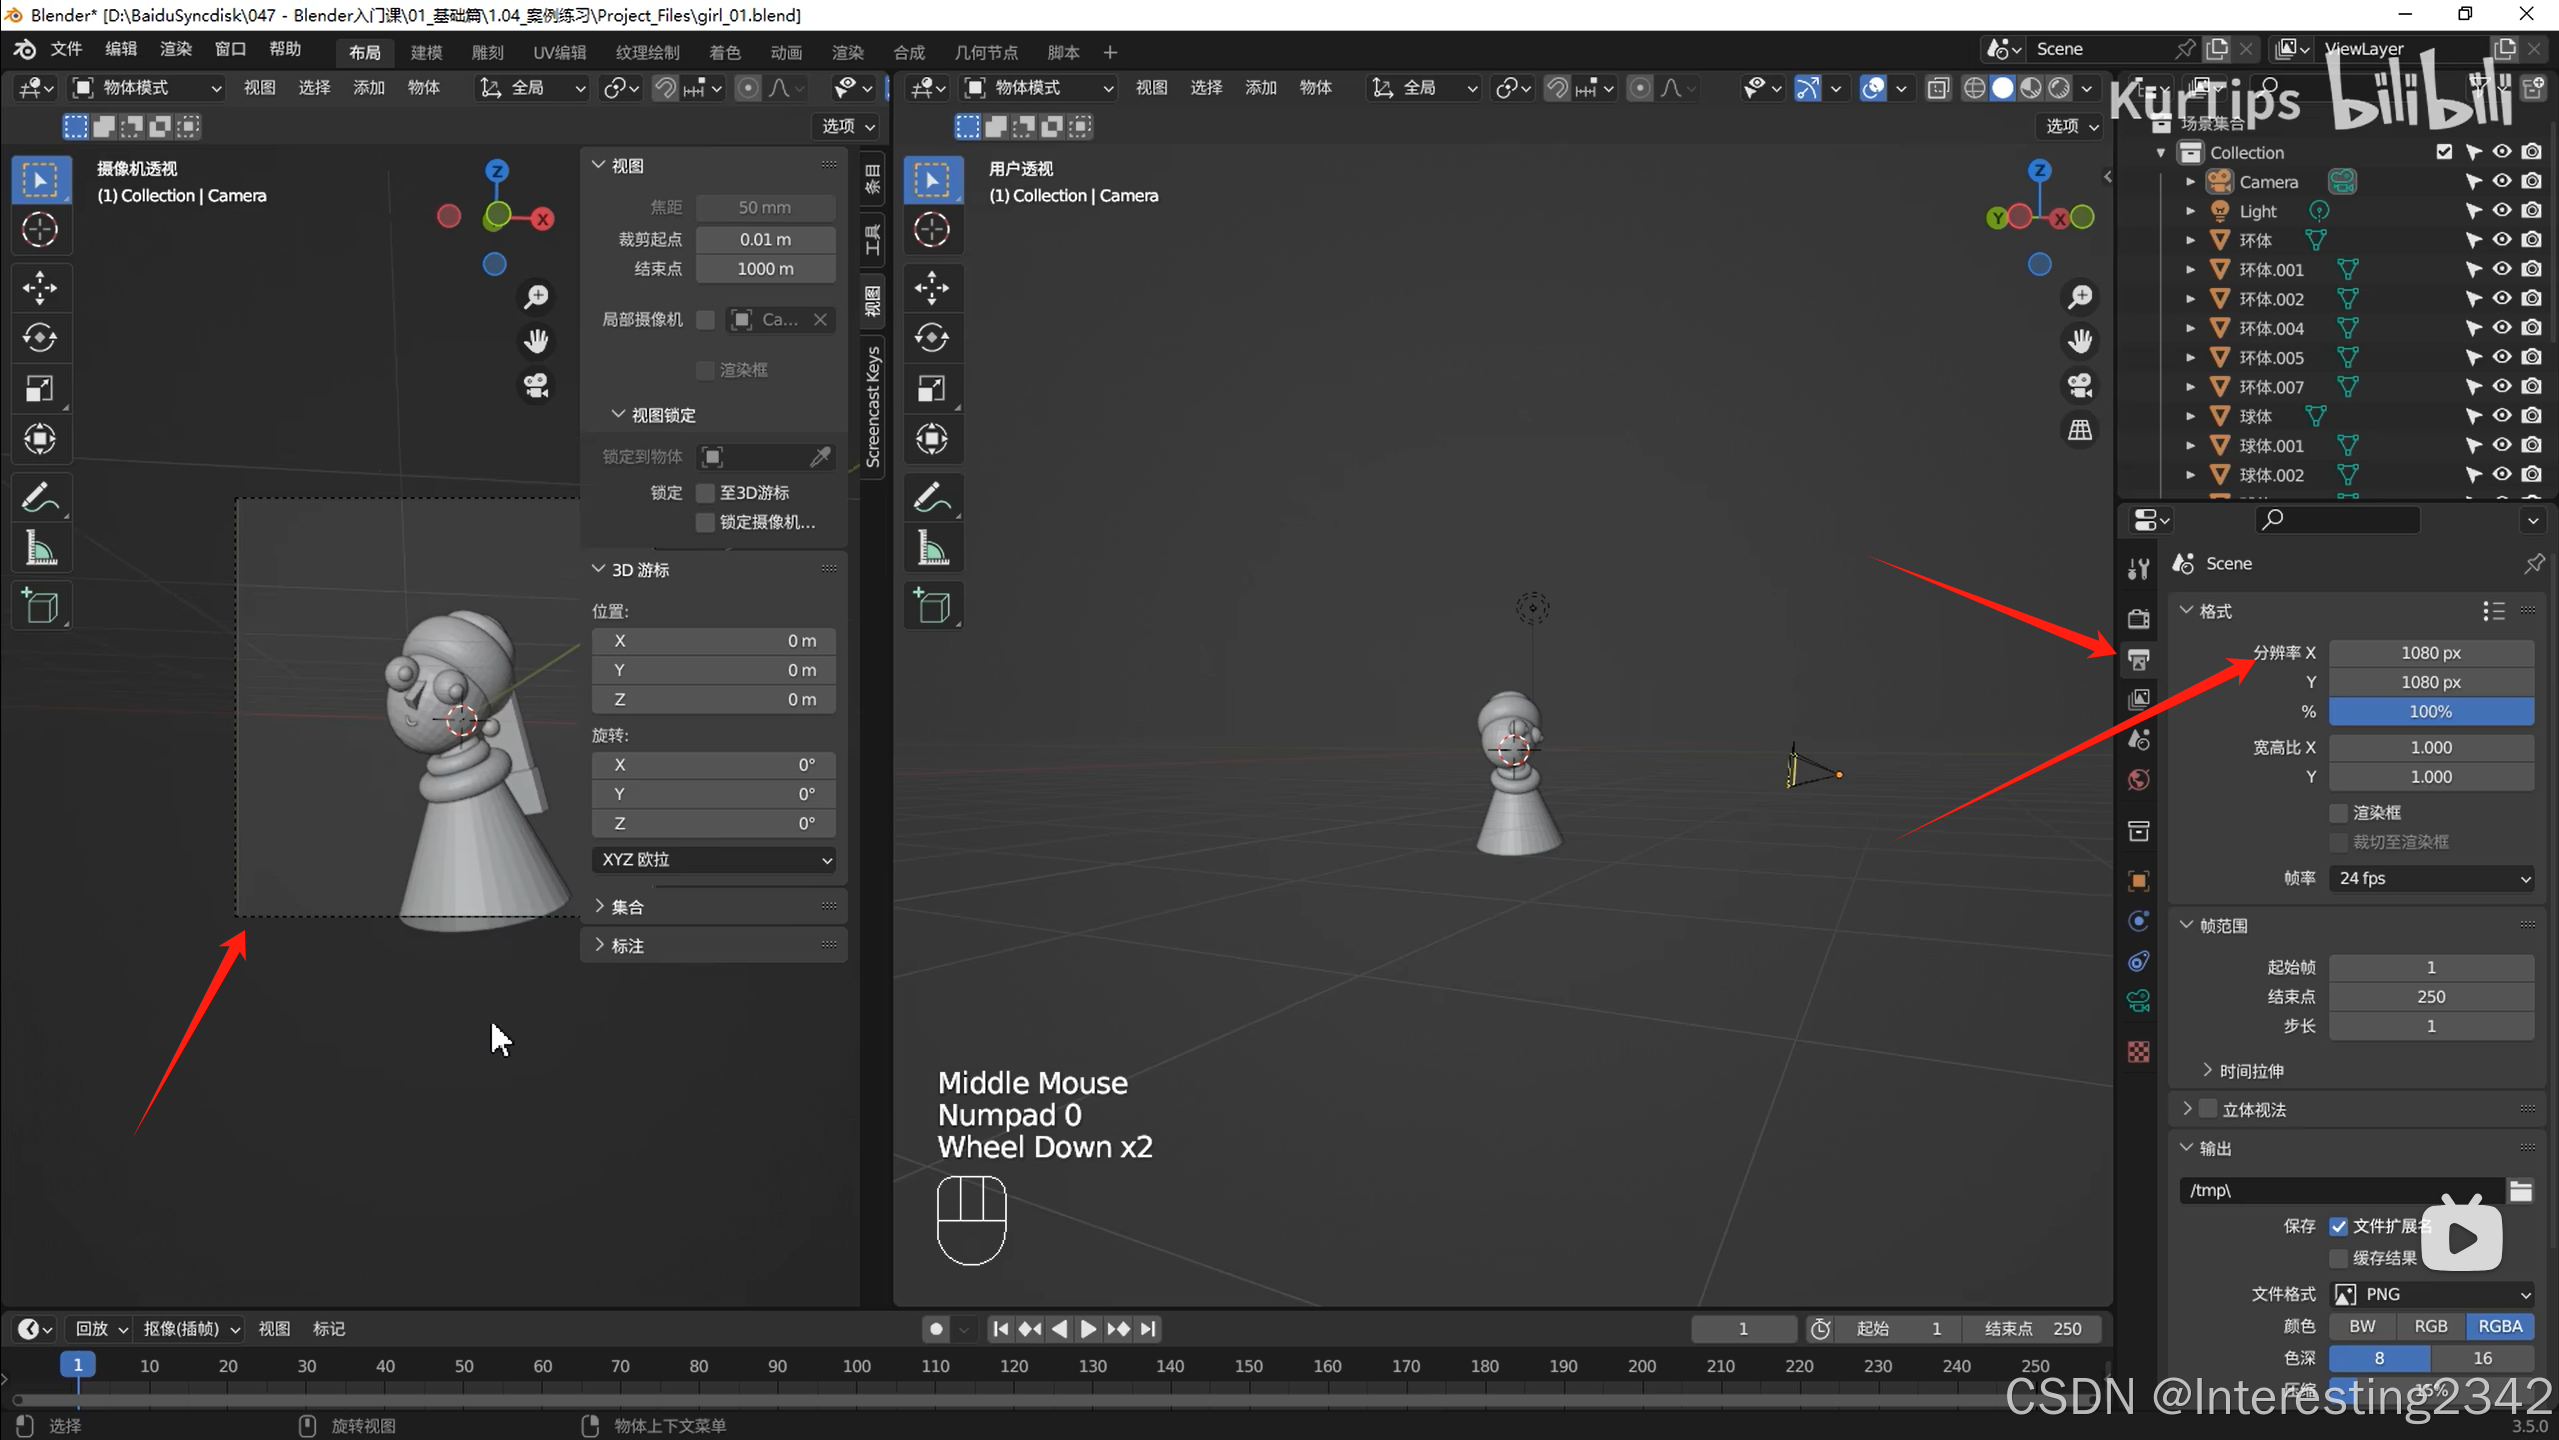The width and height of the screenshot is (2559, 1440).
Task: Click the Add Cube tool in left viewport
Action: [40, 606]
